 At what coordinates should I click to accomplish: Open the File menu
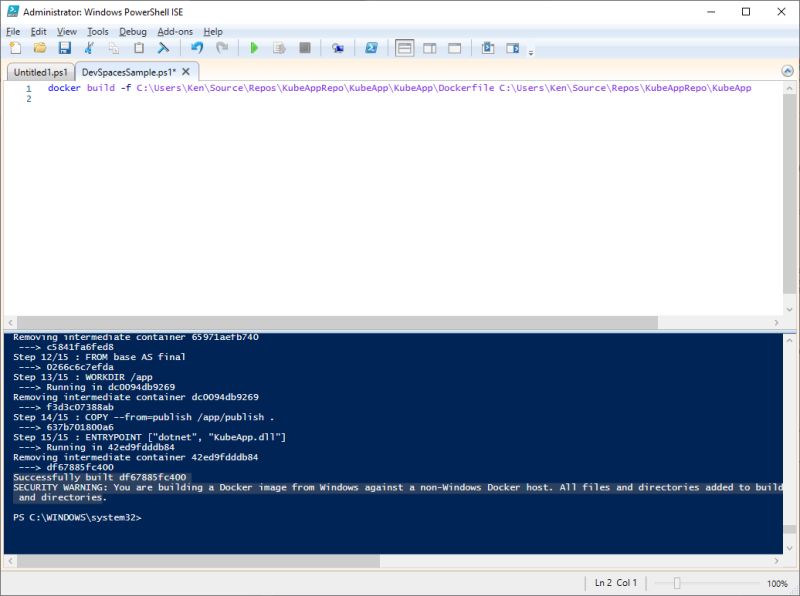pos(13,32)
